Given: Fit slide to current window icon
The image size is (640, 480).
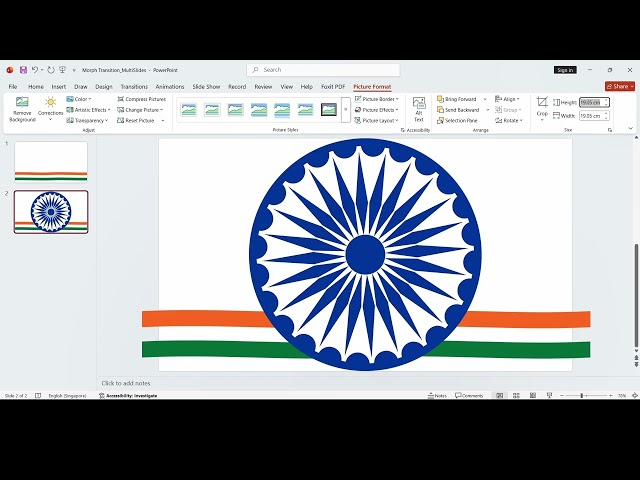Looking at the screenshot, I should click(635, 396).
